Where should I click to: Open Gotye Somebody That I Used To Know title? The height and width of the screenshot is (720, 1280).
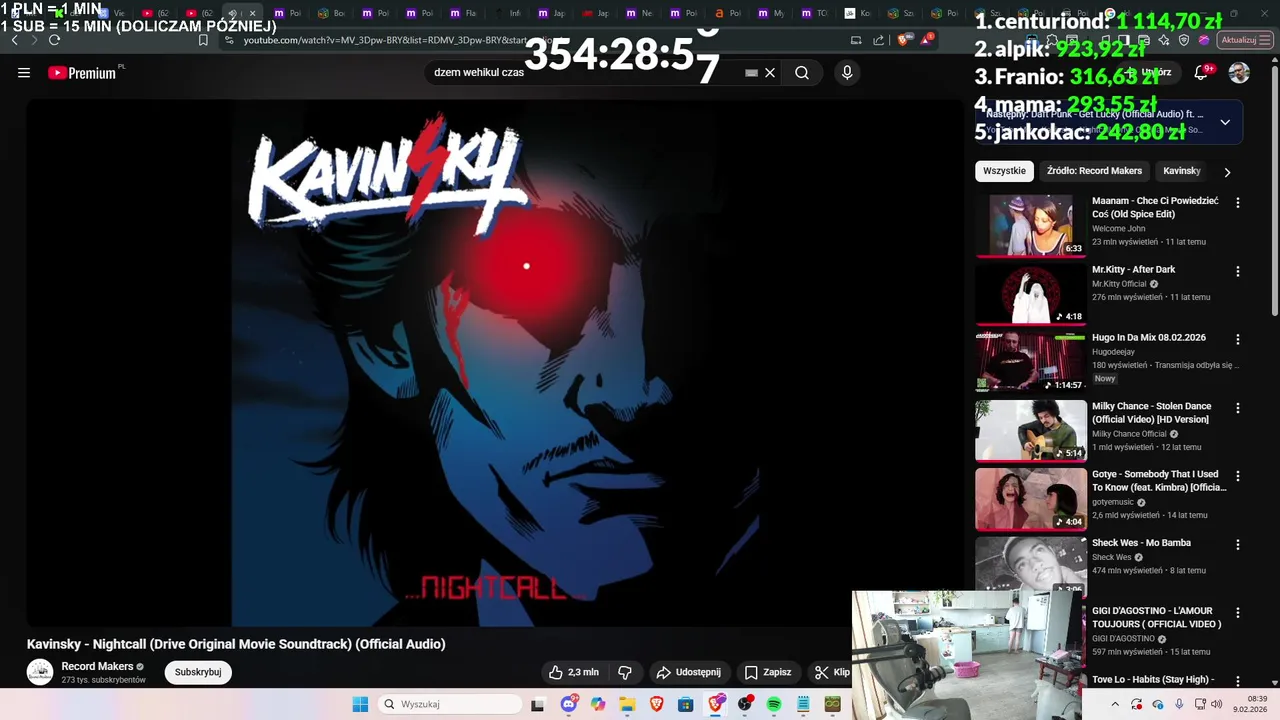[1159, 481]
